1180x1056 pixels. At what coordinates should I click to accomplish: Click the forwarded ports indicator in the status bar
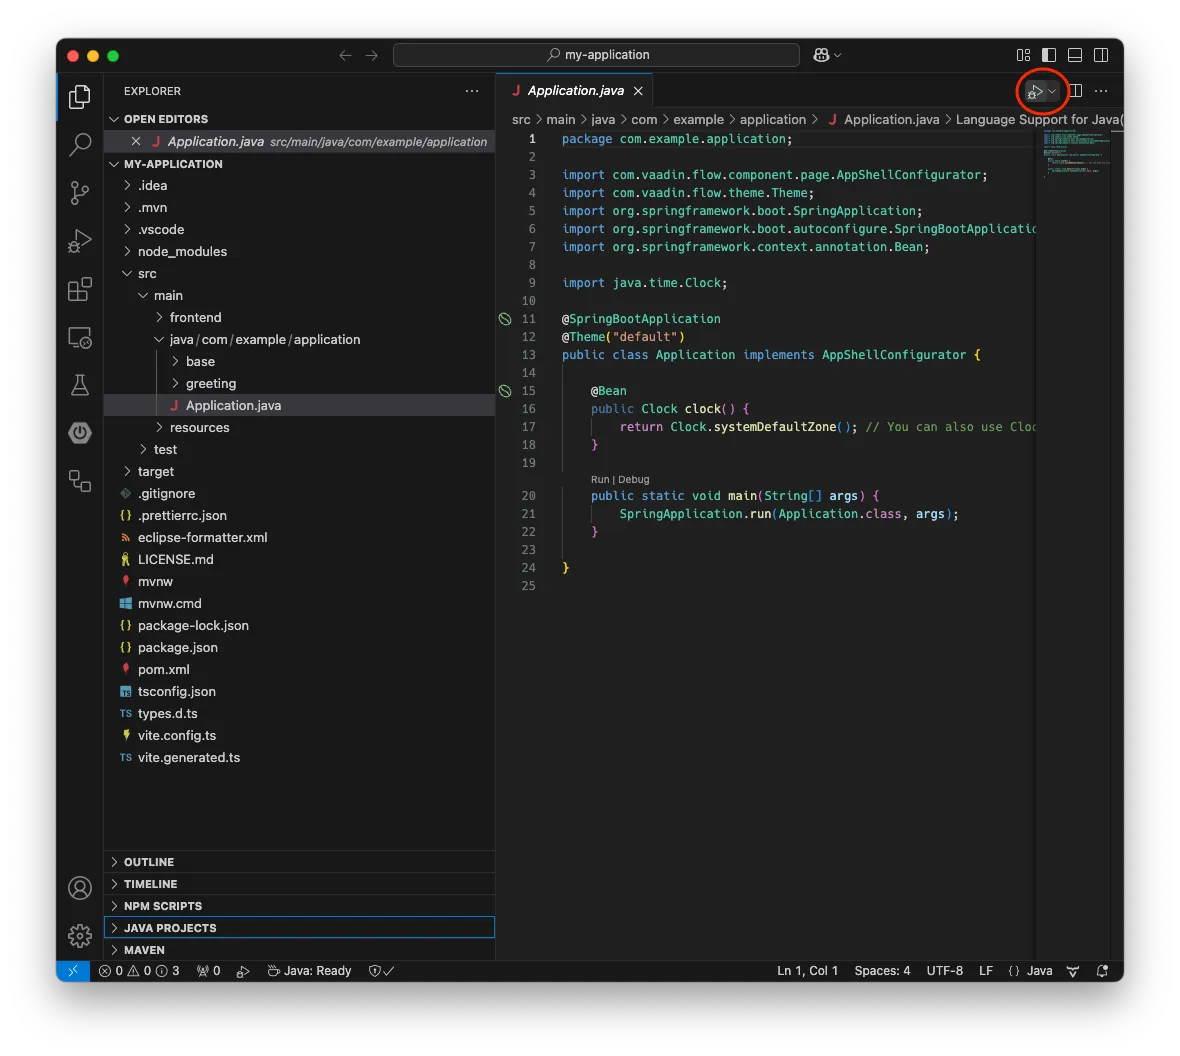[x=207, y=970]
